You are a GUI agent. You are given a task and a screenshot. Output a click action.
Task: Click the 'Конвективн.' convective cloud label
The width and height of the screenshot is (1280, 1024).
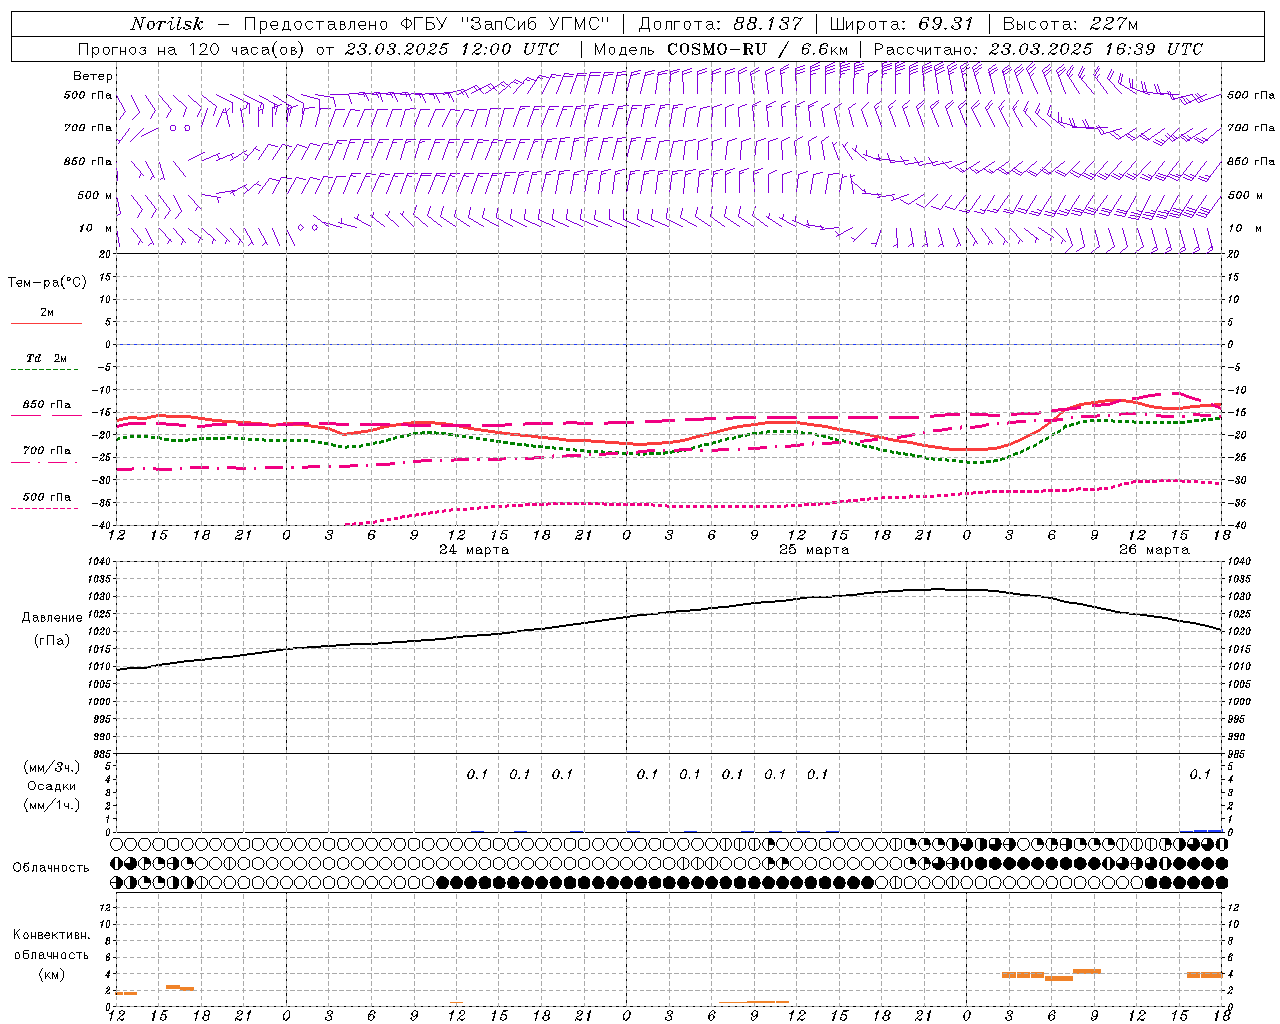click(51, 935)
